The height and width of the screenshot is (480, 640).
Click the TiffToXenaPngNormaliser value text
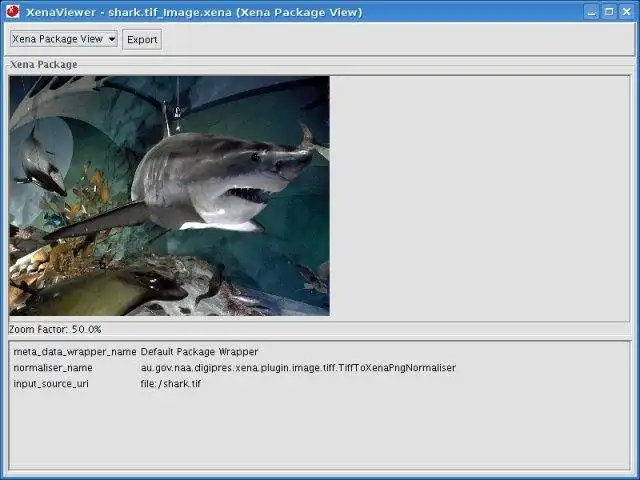click(x=298, y=368)
